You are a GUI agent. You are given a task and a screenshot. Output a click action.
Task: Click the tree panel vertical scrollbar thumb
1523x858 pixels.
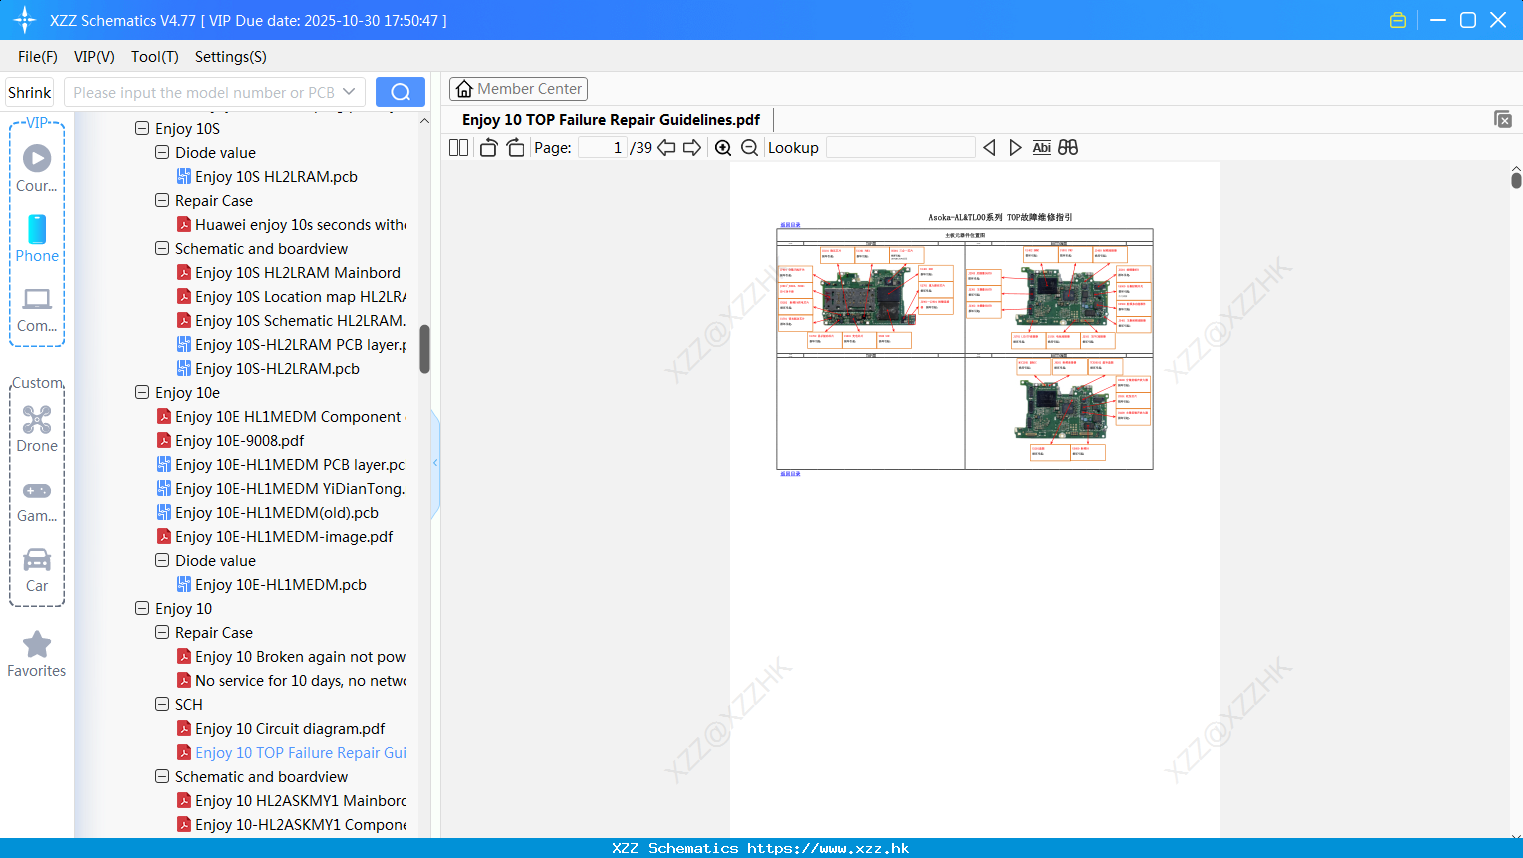pyautogui.click(x=424, y=349)
